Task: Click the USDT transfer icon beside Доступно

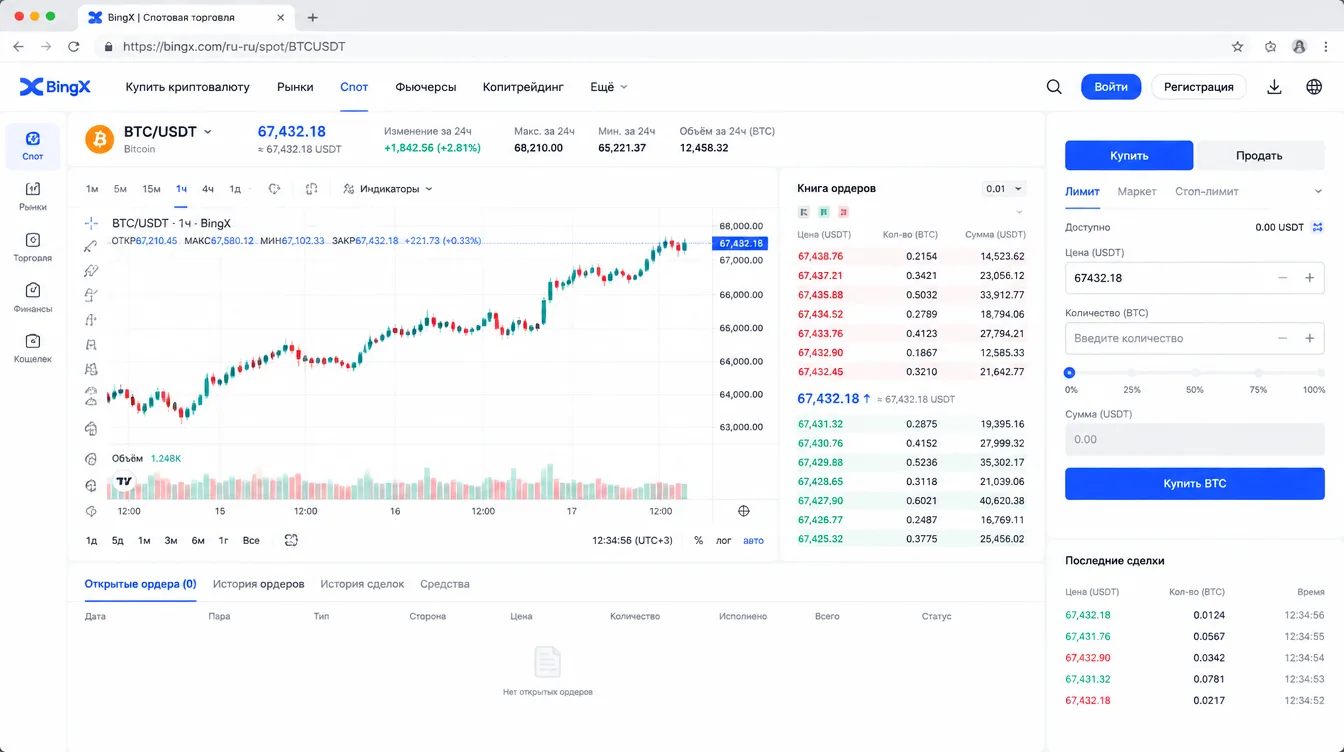Action: pyautogui.click(x=1317, y=228)
